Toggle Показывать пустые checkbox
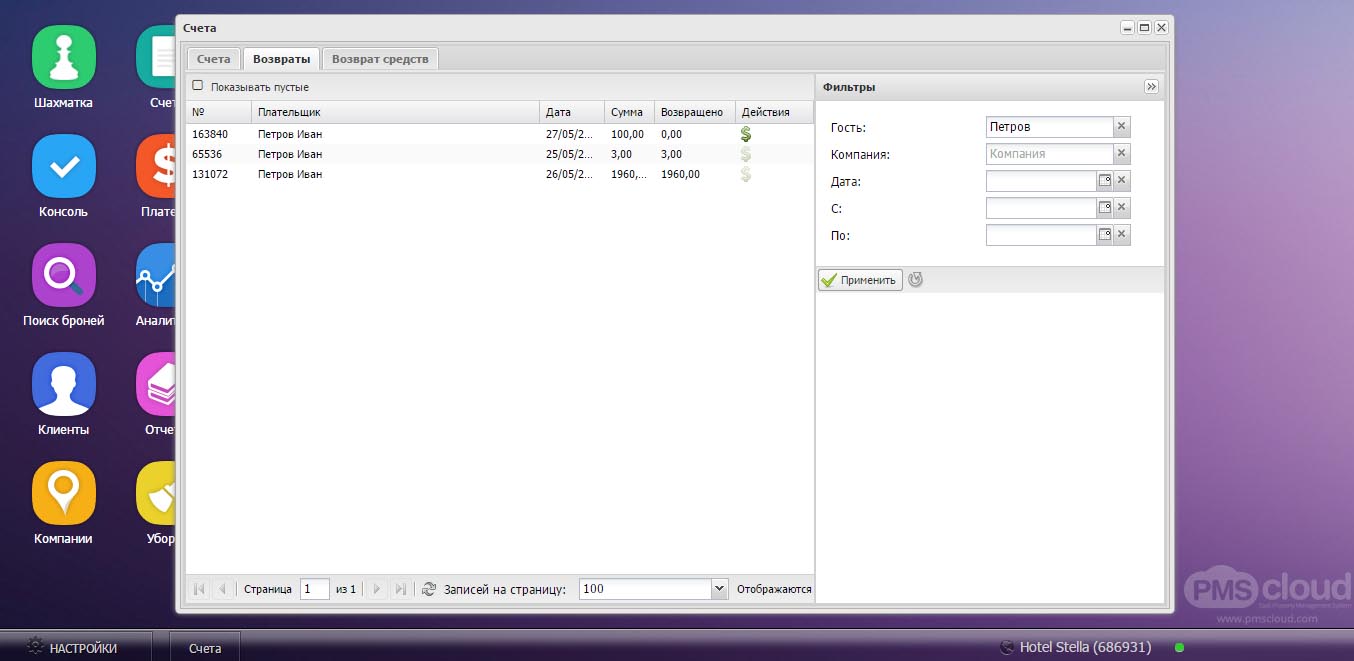Screen dimensions: 1354x661 tap(197, 86)
